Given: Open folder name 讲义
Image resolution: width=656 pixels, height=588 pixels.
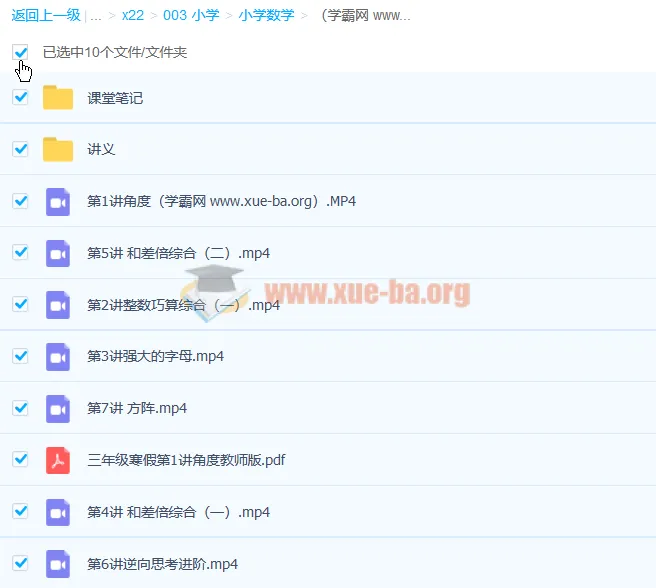Looking at the screenshot, I should tap(101, 149).
